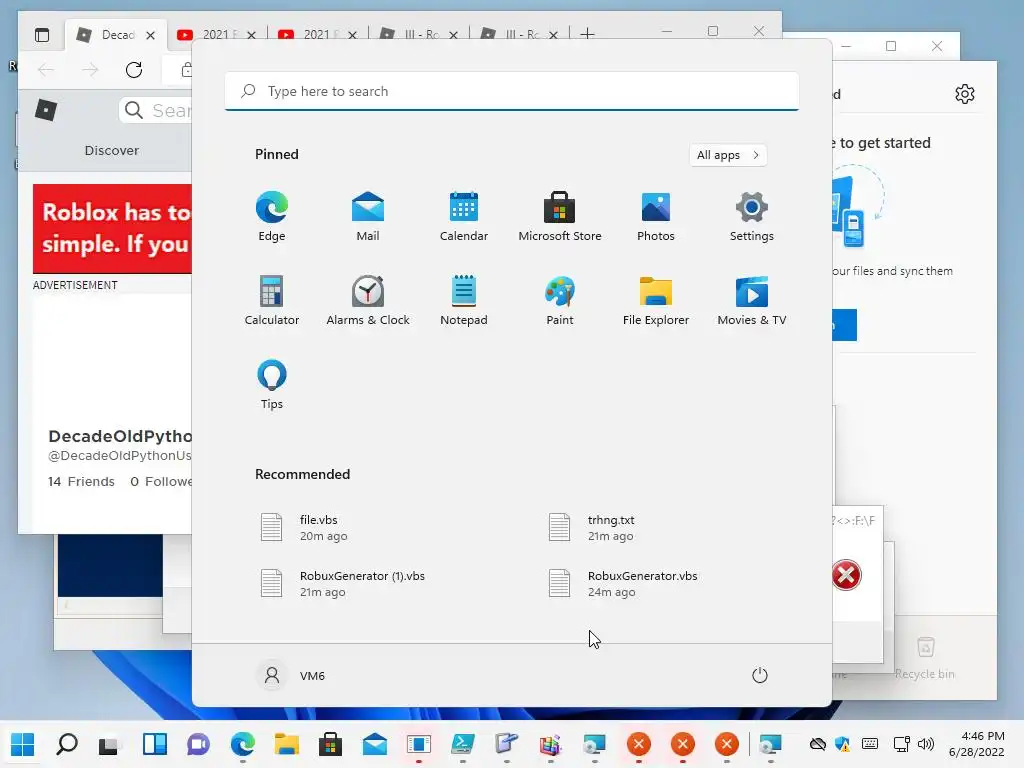Open Windows Security tray icon

(843, 744)
